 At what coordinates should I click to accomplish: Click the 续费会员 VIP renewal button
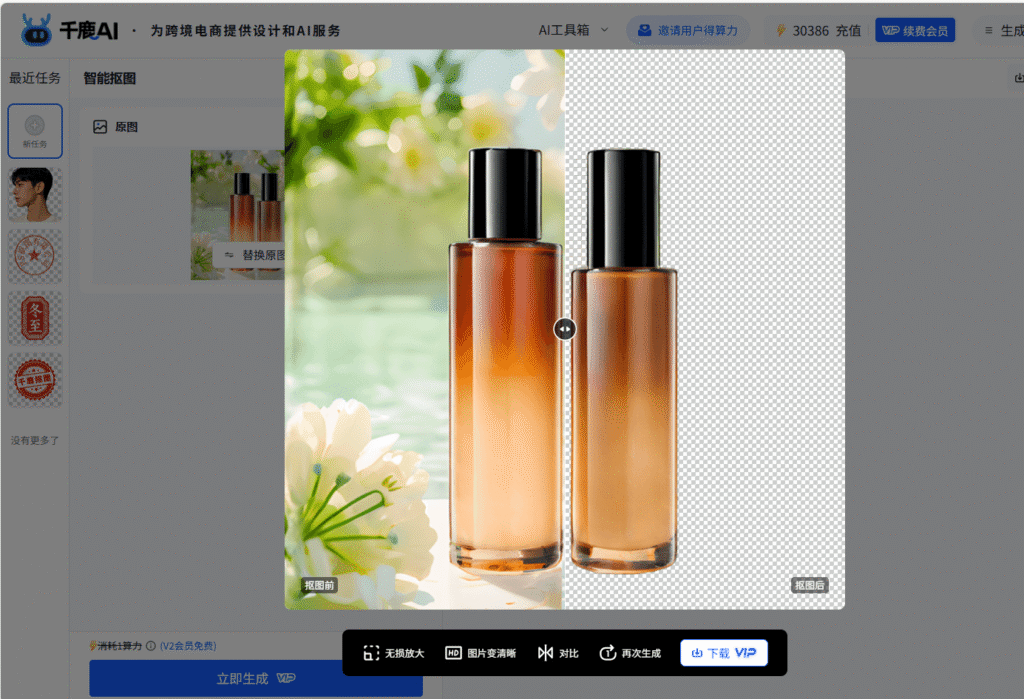point(914,31)
